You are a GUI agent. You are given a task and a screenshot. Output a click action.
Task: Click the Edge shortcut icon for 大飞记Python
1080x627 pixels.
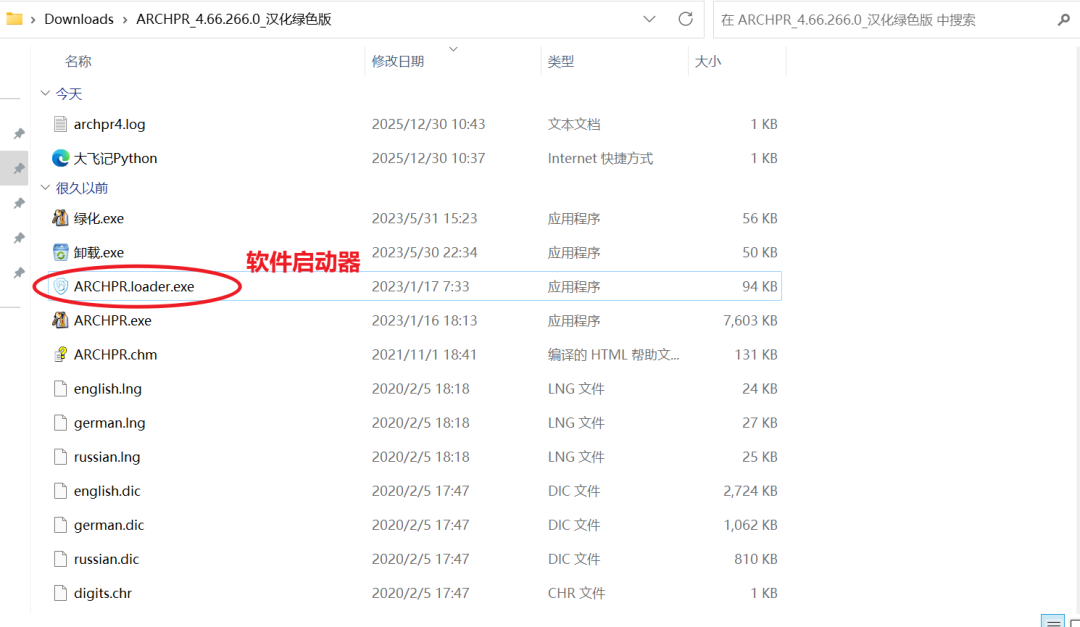point(61,158)
